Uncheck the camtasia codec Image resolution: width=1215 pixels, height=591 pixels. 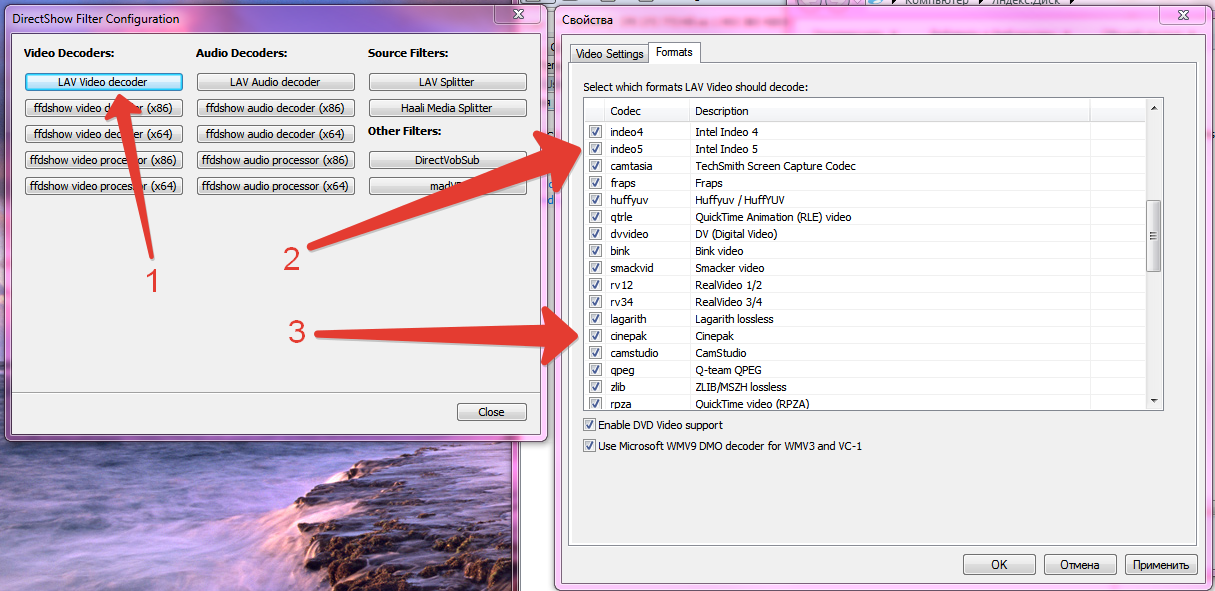pos(594,165)
